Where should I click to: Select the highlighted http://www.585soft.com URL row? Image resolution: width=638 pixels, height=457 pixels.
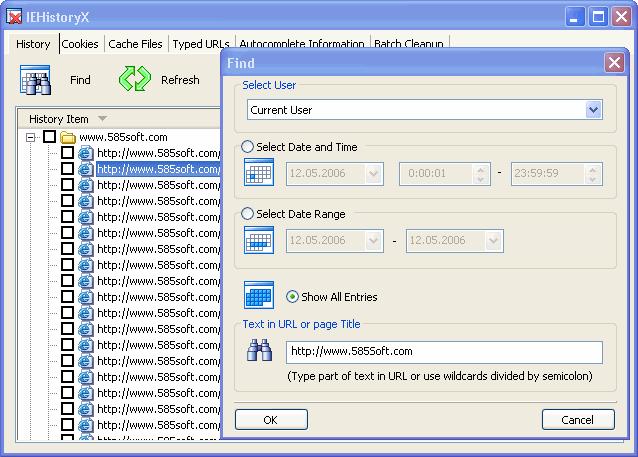click(159, 169)
